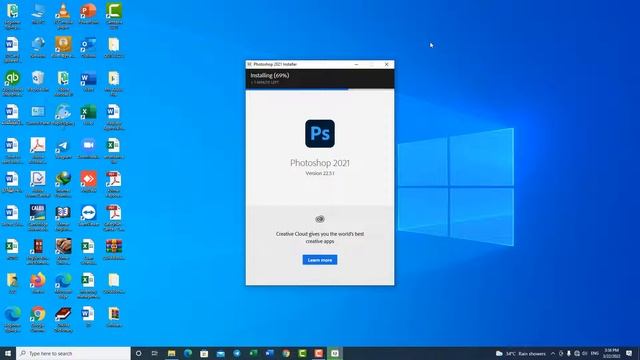Viewport: 640px width, 360px height.
Task: Select the Microsoft Edge shortcut beside Firefox
Action: click(x=63, y=285)
